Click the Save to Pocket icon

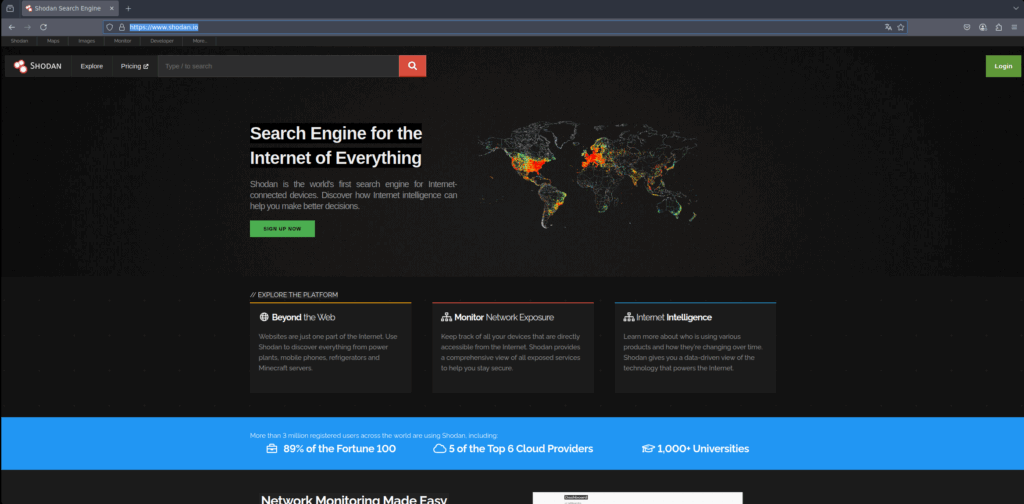click(966, 27)
